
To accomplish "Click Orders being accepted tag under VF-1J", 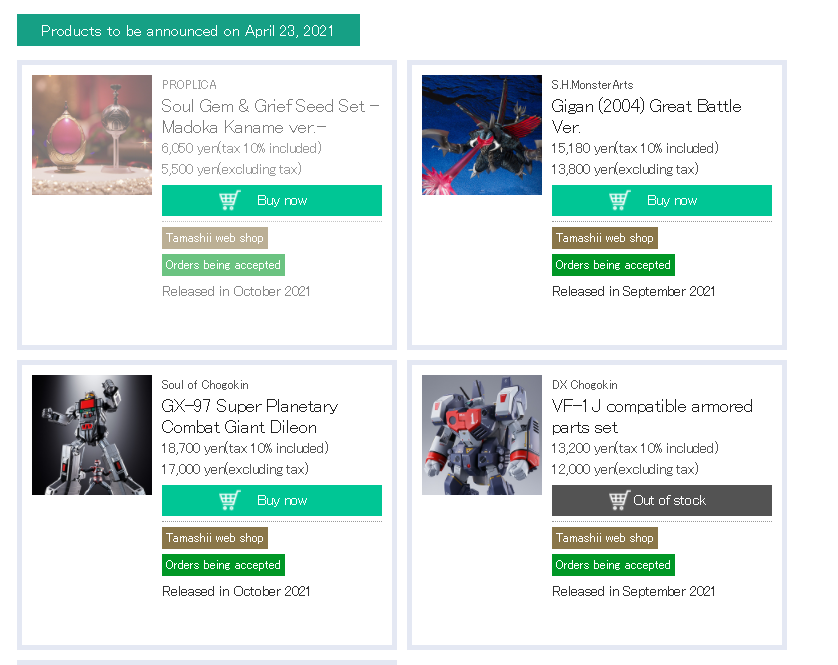I will click(613, 565).
